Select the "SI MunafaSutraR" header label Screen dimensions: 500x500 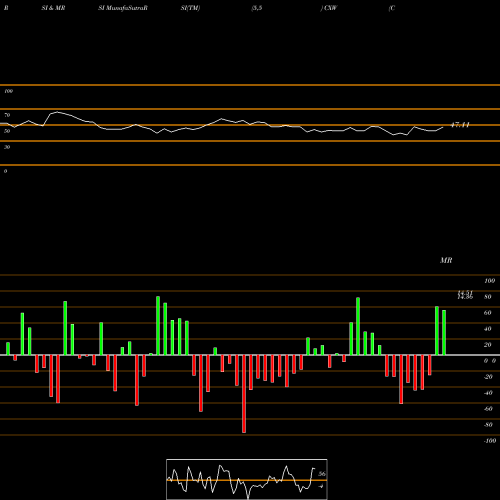[123, 8]
